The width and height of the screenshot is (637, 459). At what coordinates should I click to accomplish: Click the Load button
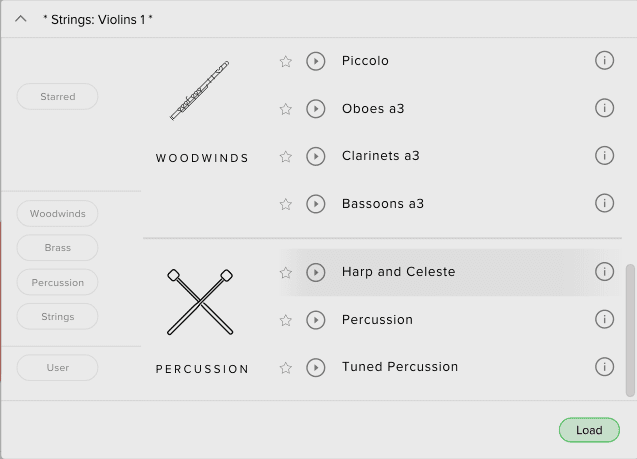589,430
